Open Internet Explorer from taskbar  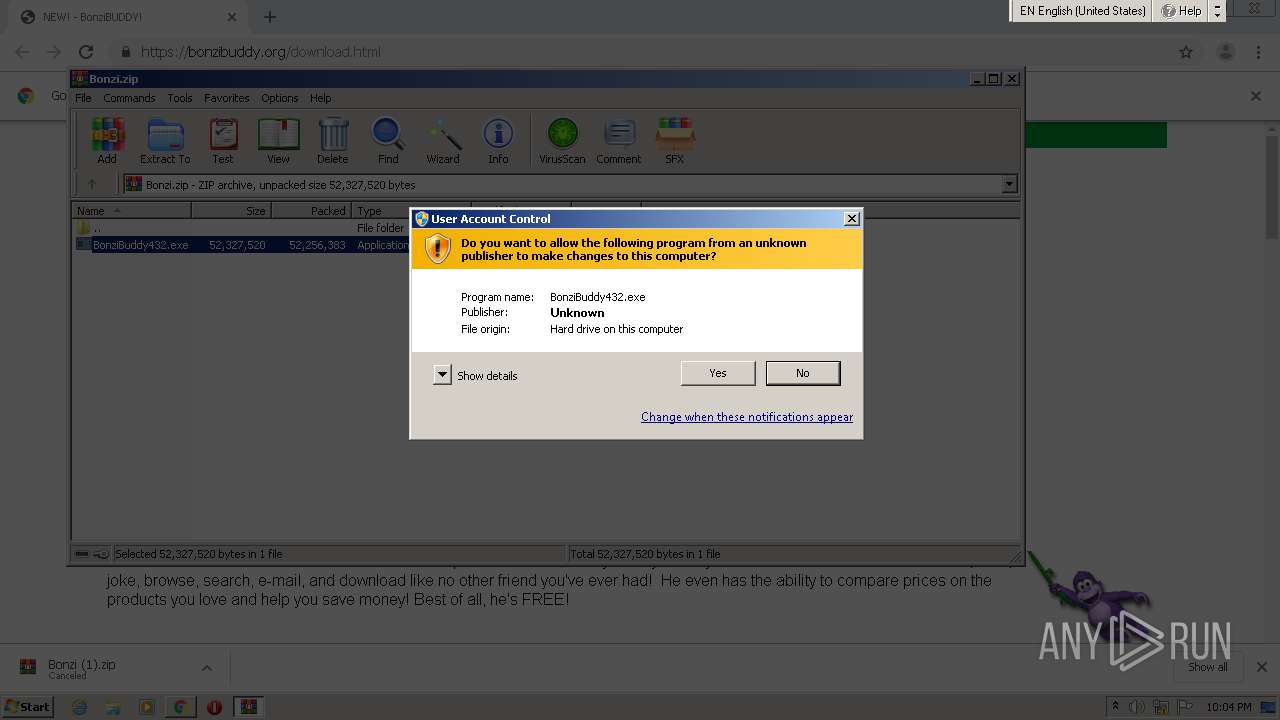click(x=80, y=707)
